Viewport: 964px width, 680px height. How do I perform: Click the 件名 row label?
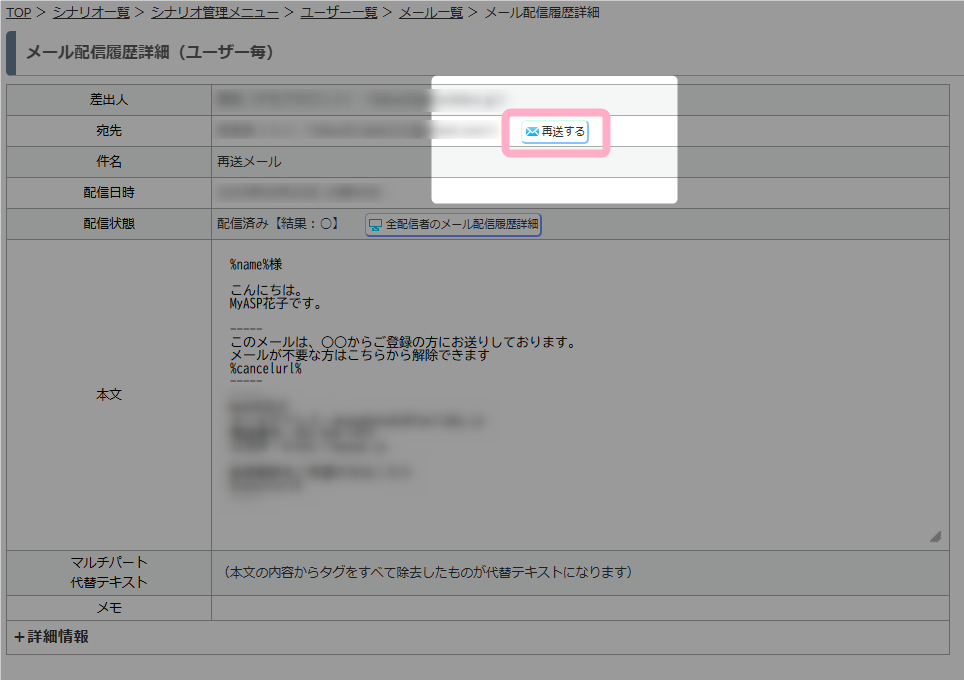pyautogui.click(x=109, y=162)
